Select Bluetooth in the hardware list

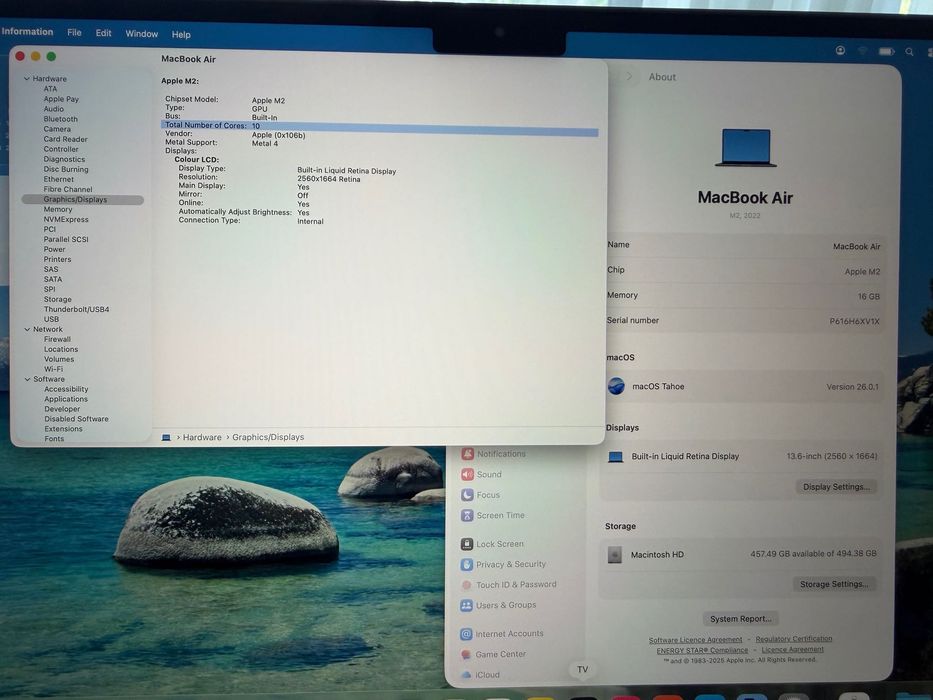click(x=60, y=119)
